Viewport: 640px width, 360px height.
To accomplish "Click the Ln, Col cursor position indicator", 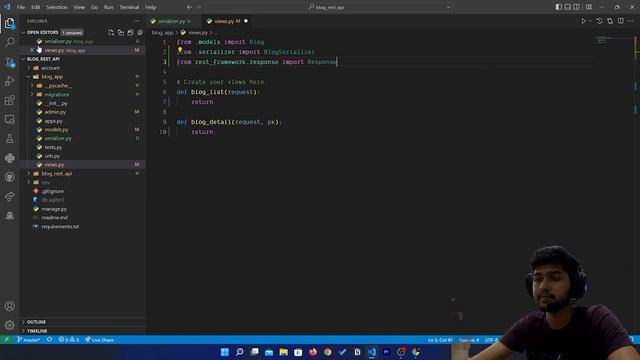I will click(x=440, y=340).
